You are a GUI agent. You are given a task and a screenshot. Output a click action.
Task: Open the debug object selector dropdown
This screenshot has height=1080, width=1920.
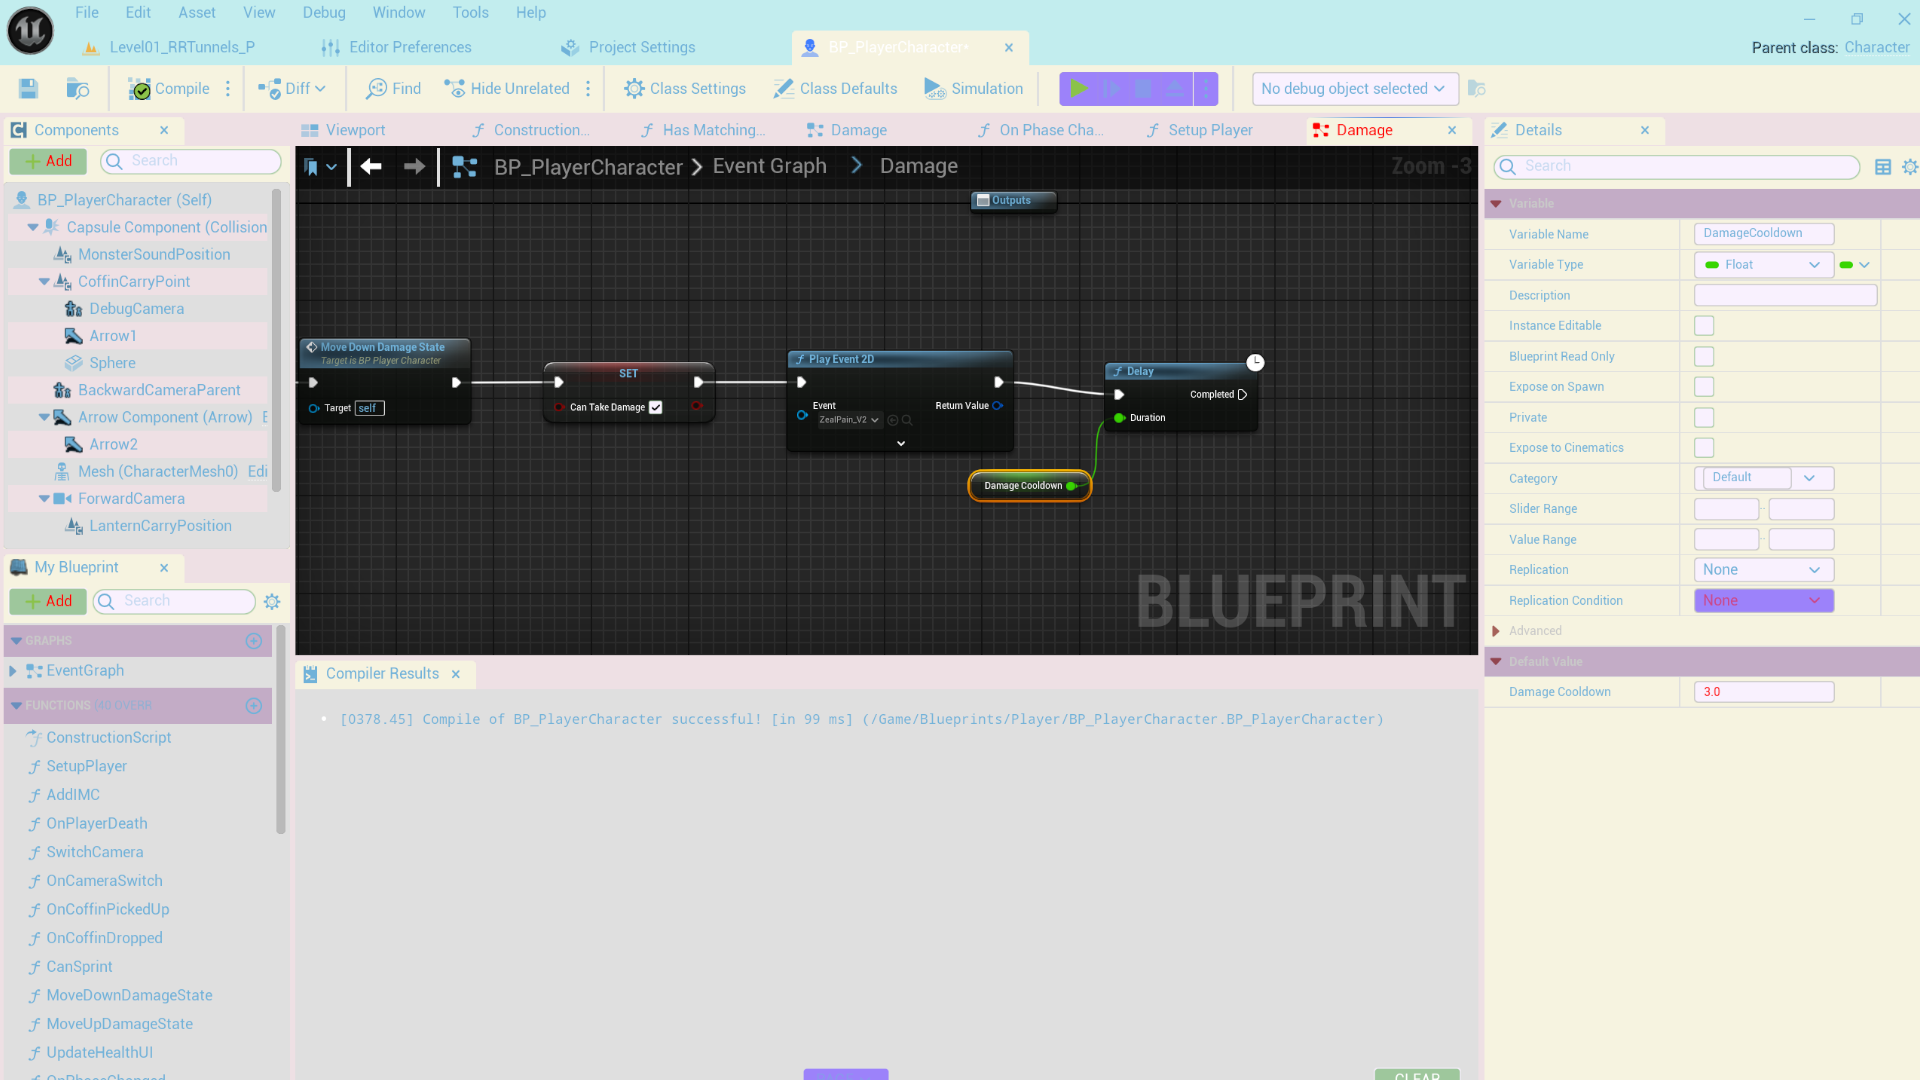pyautogui.click(x=1354, y=89)
